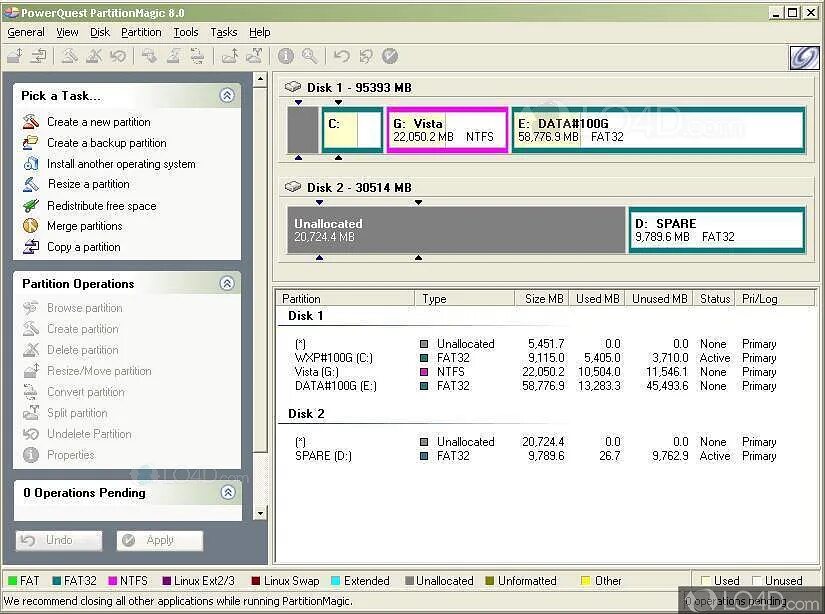Click the sidebar scrollbar up arrow
The image size is (825, 614).
(x=260, y=79)
